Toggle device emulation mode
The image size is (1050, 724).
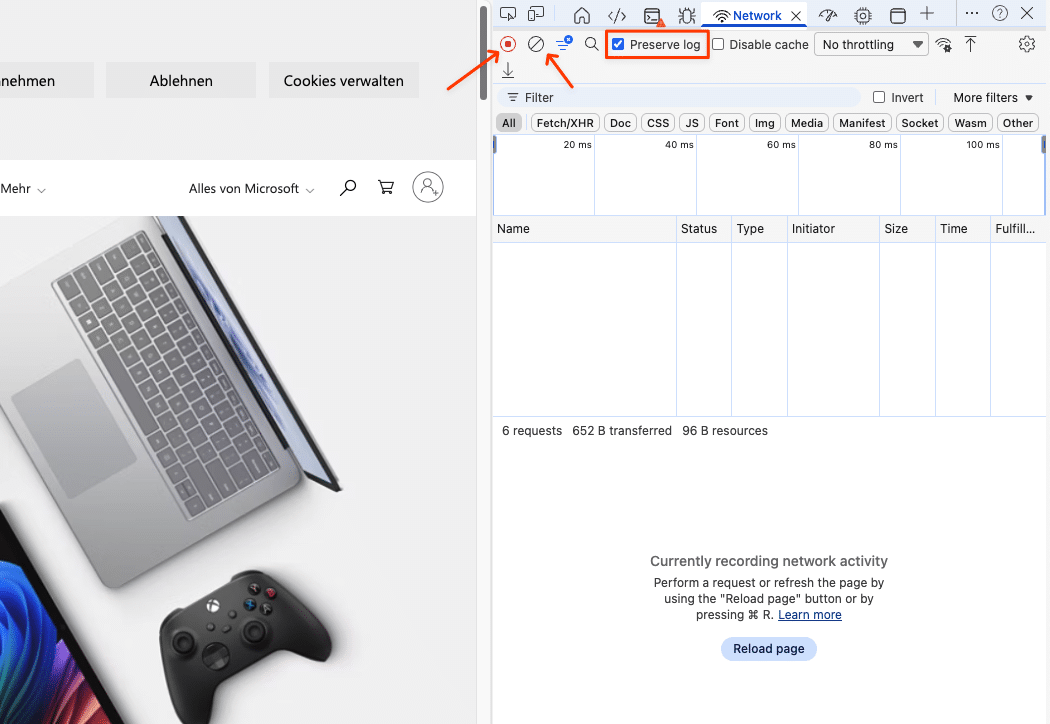[x=537, y=14]
